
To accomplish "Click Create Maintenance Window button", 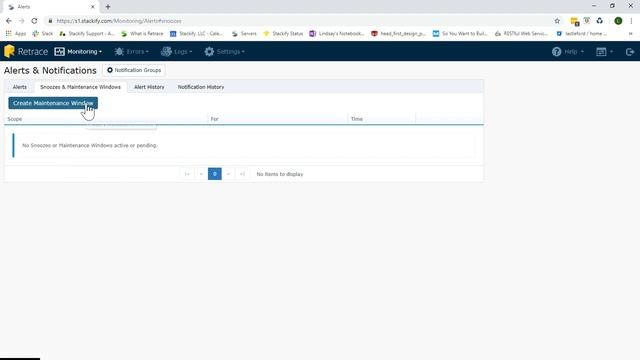I will pyautogui.click(x=53, y=103).
